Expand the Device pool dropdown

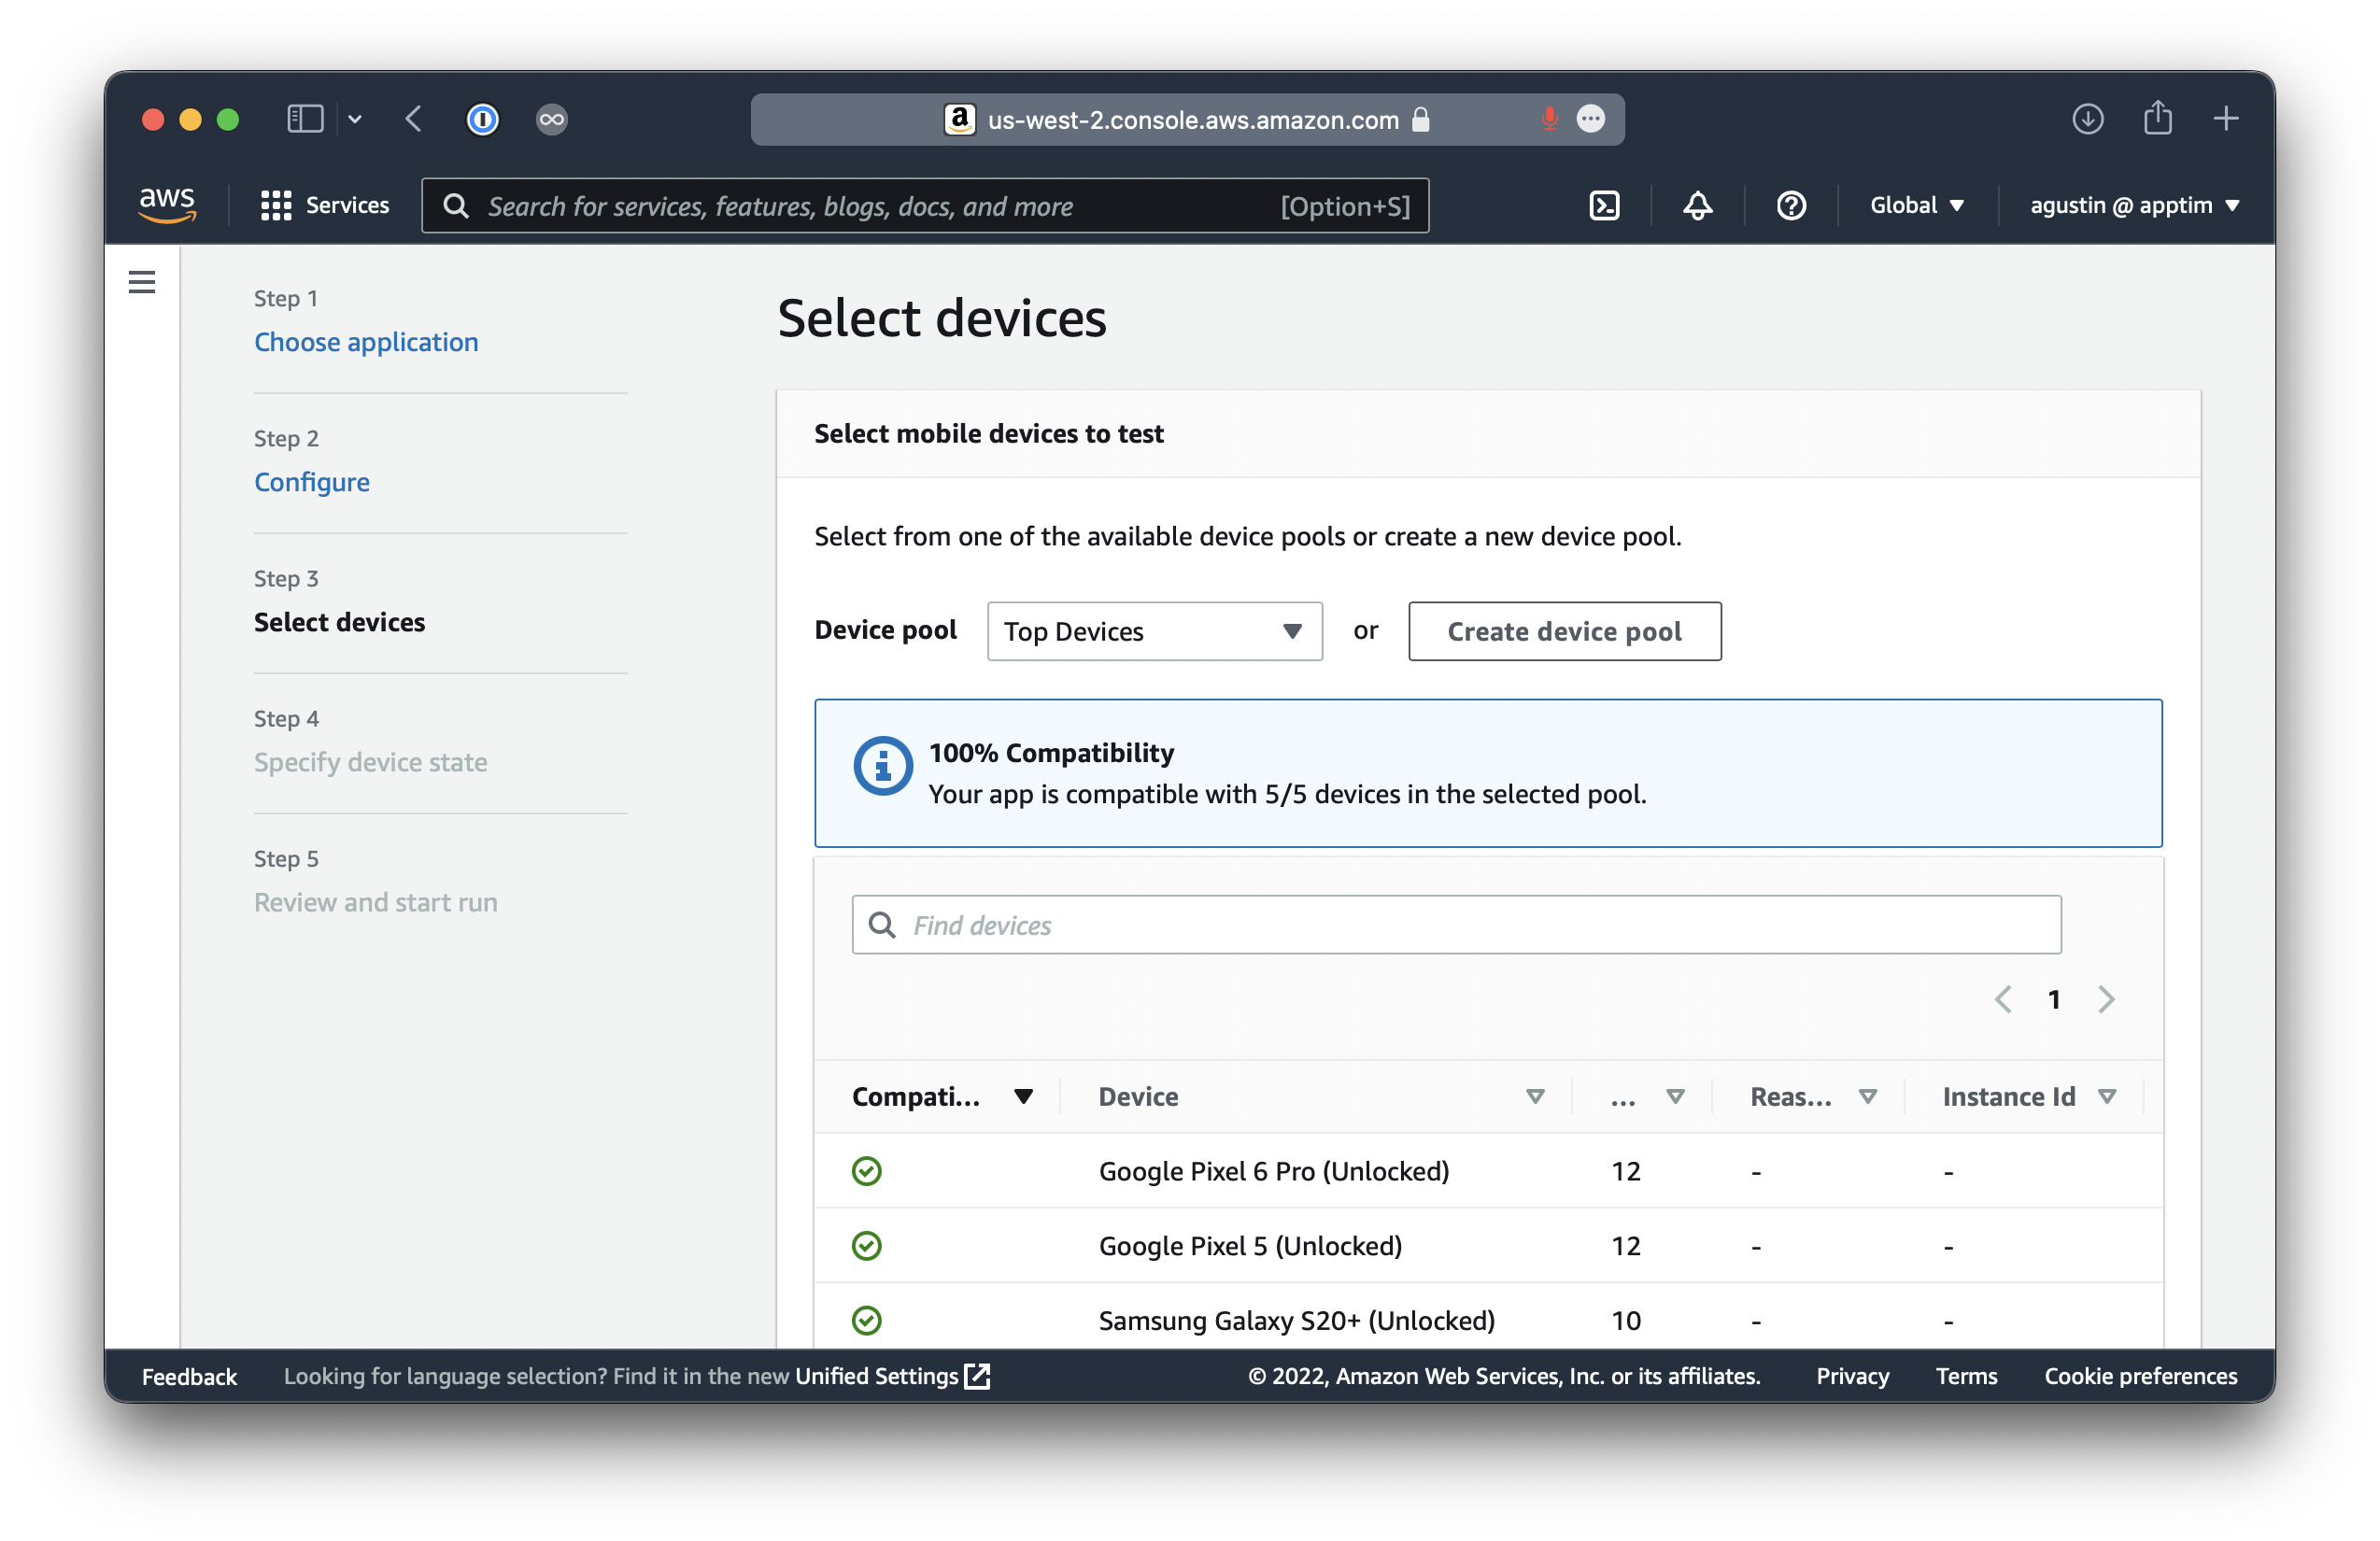(x=1154, y=631)
